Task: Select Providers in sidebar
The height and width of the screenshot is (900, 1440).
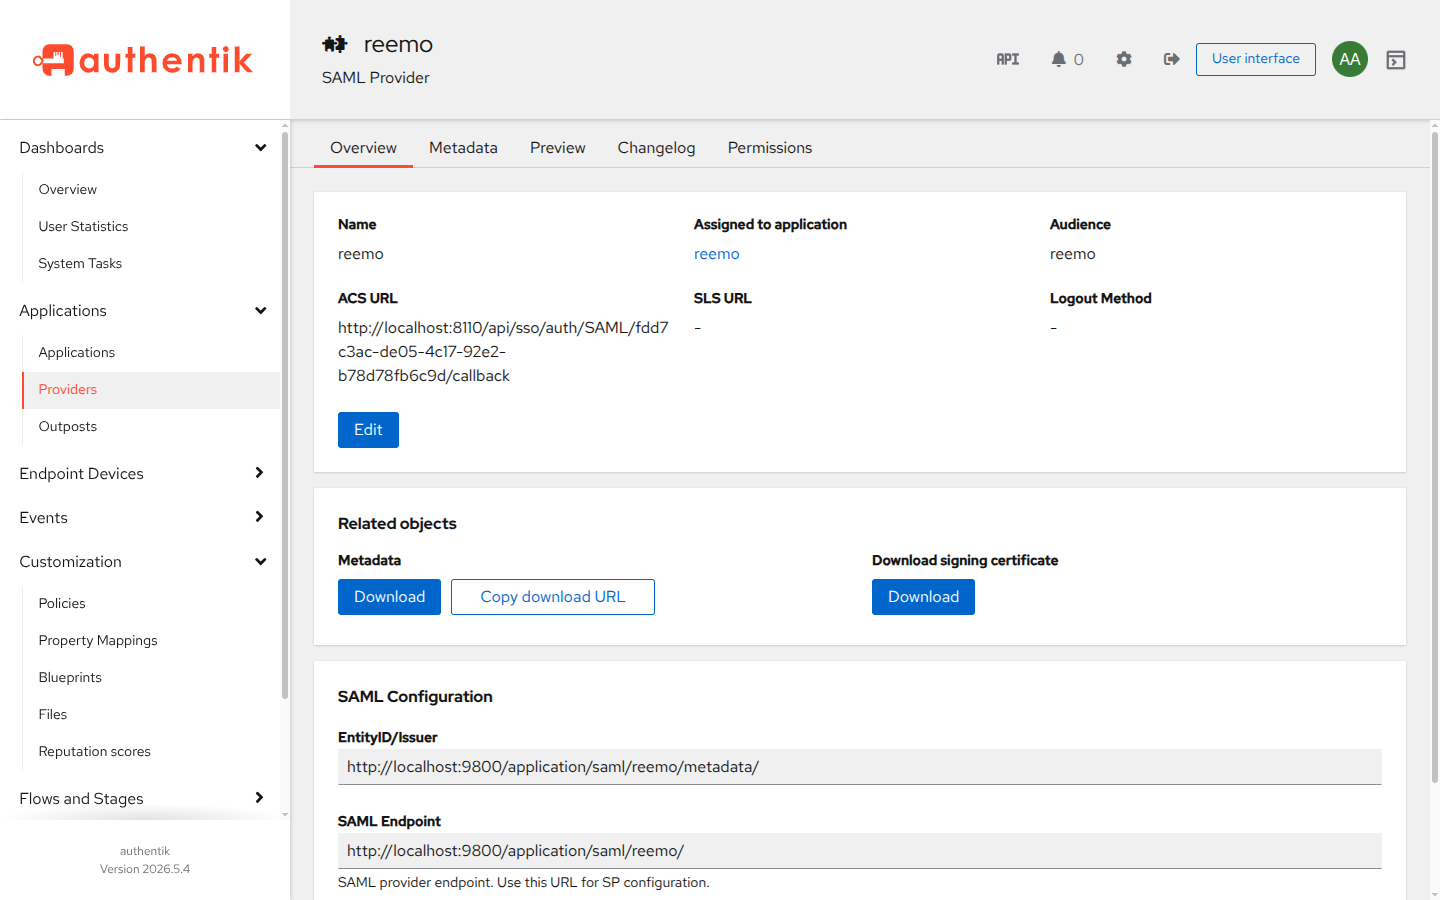Action: 151,390
